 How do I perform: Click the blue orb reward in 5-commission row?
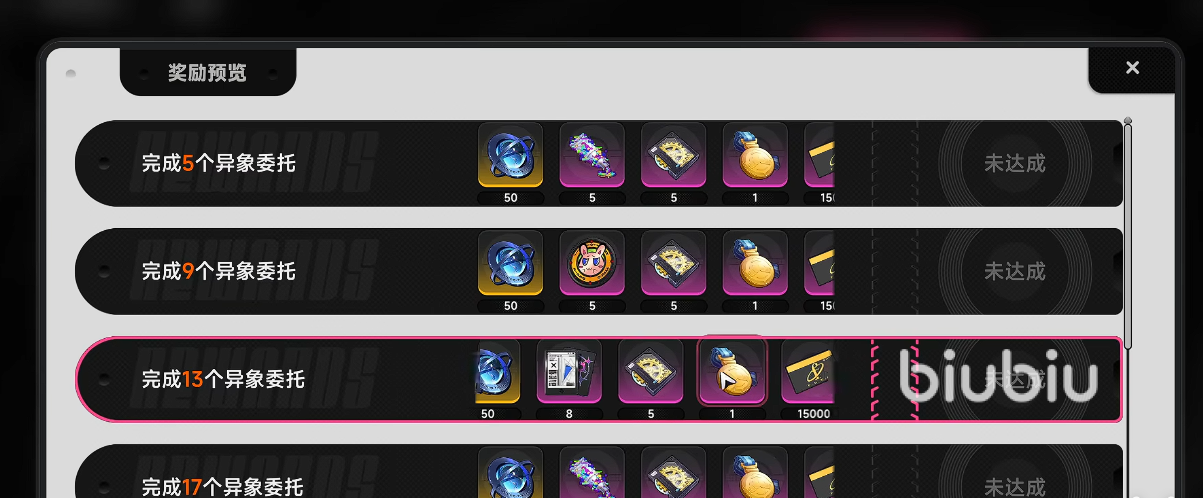point(511,155)
